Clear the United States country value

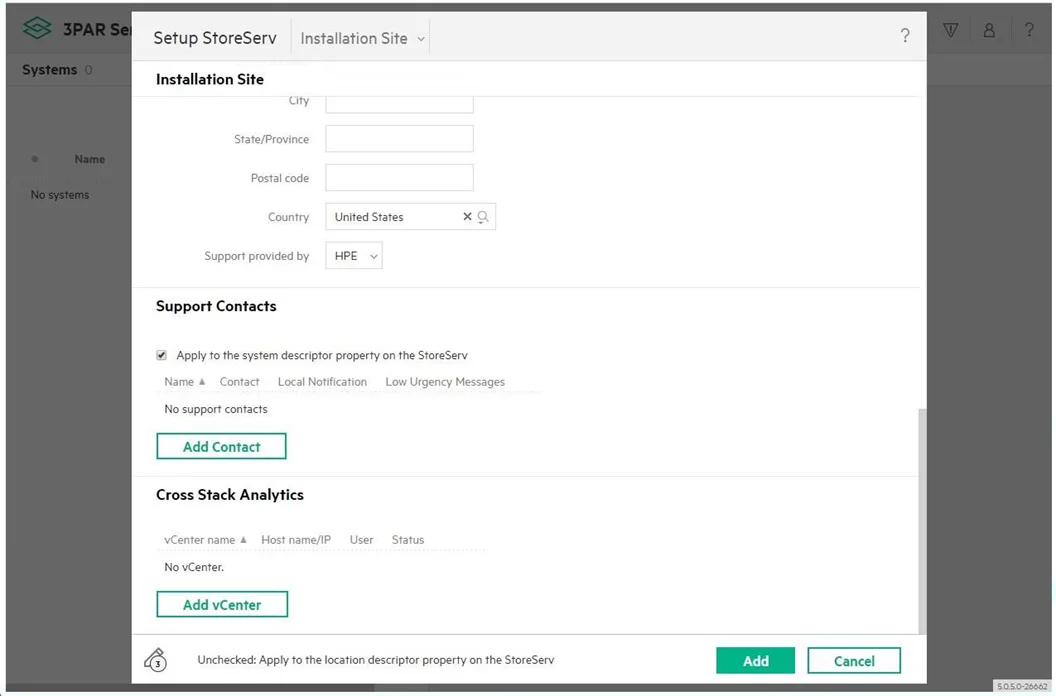467,216
